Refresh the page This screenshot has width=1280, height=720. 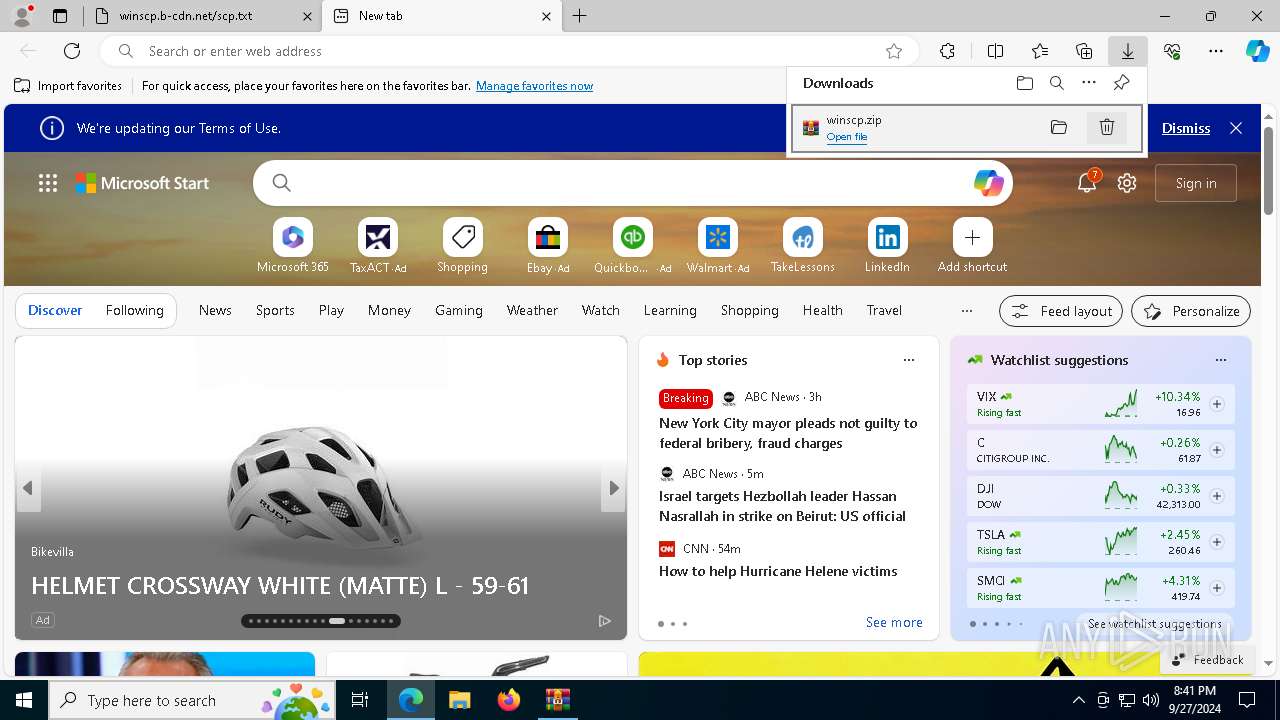pyautogui.click(x=72, y=51)
